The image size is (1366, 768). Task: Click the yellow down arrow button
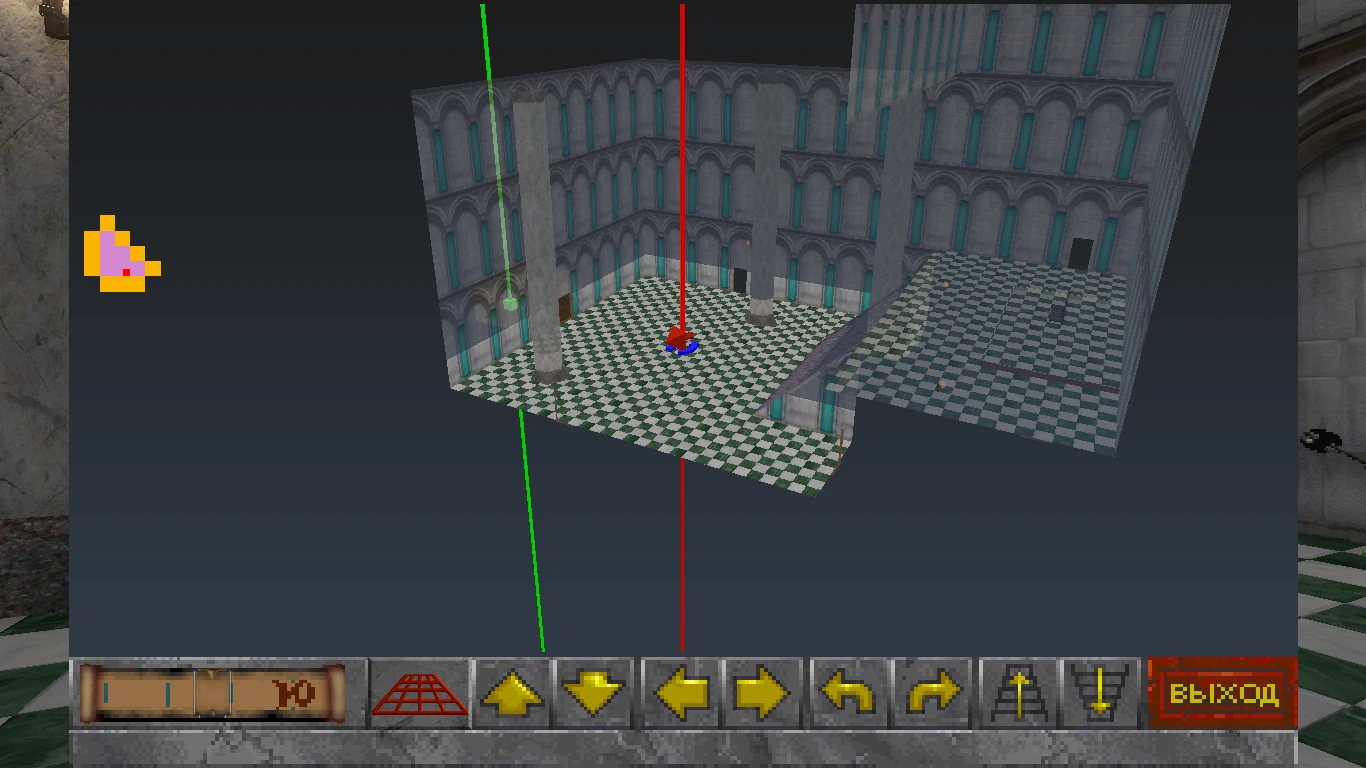(594, 692)
